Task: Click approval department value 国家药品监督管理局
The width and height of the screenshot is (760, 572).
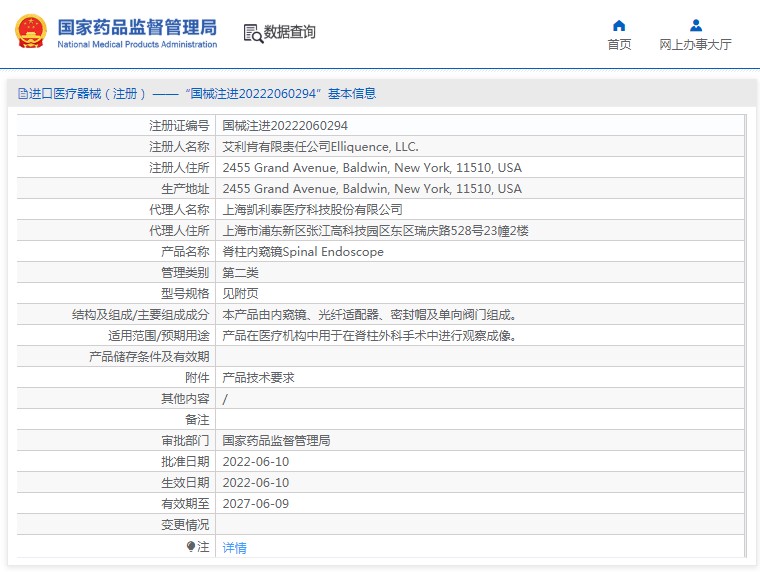Action: pyautogui.click(x=276, y=441)
